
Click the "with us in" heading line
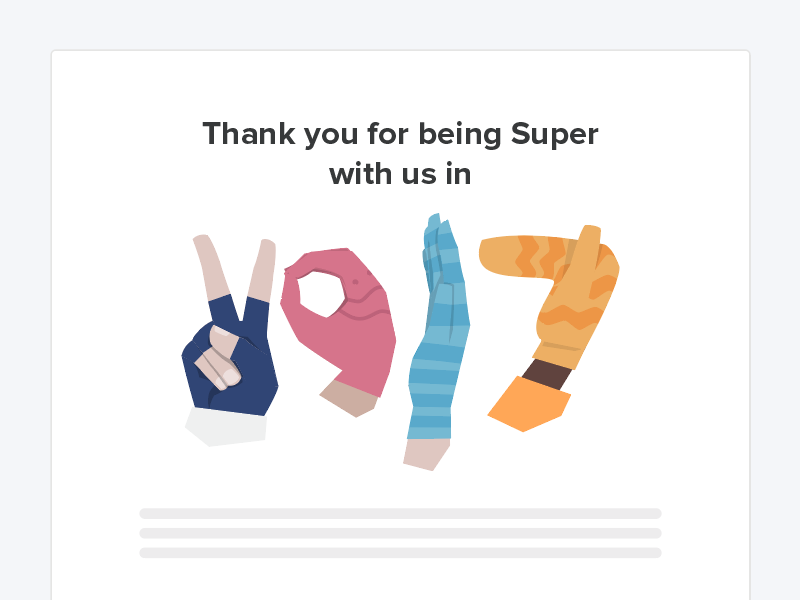pyautogui.click(x=400, y=173)
